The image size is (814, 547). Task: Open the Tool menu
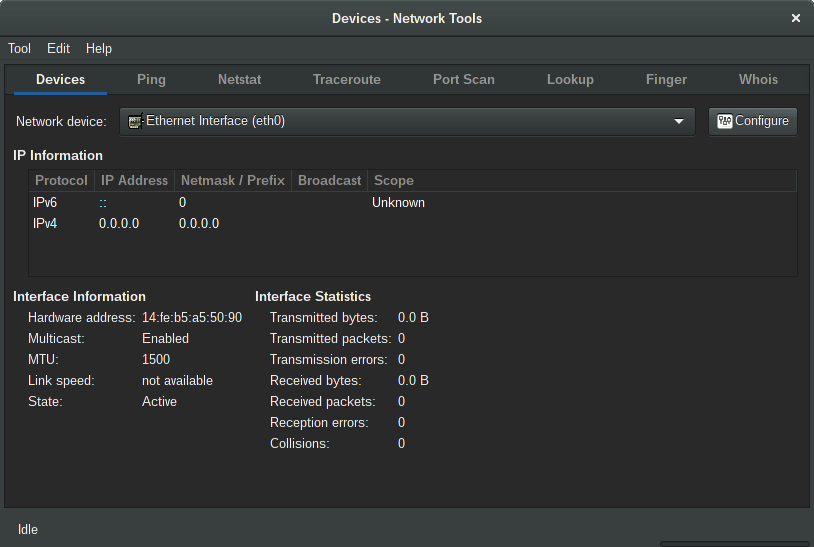click(19, 48)
